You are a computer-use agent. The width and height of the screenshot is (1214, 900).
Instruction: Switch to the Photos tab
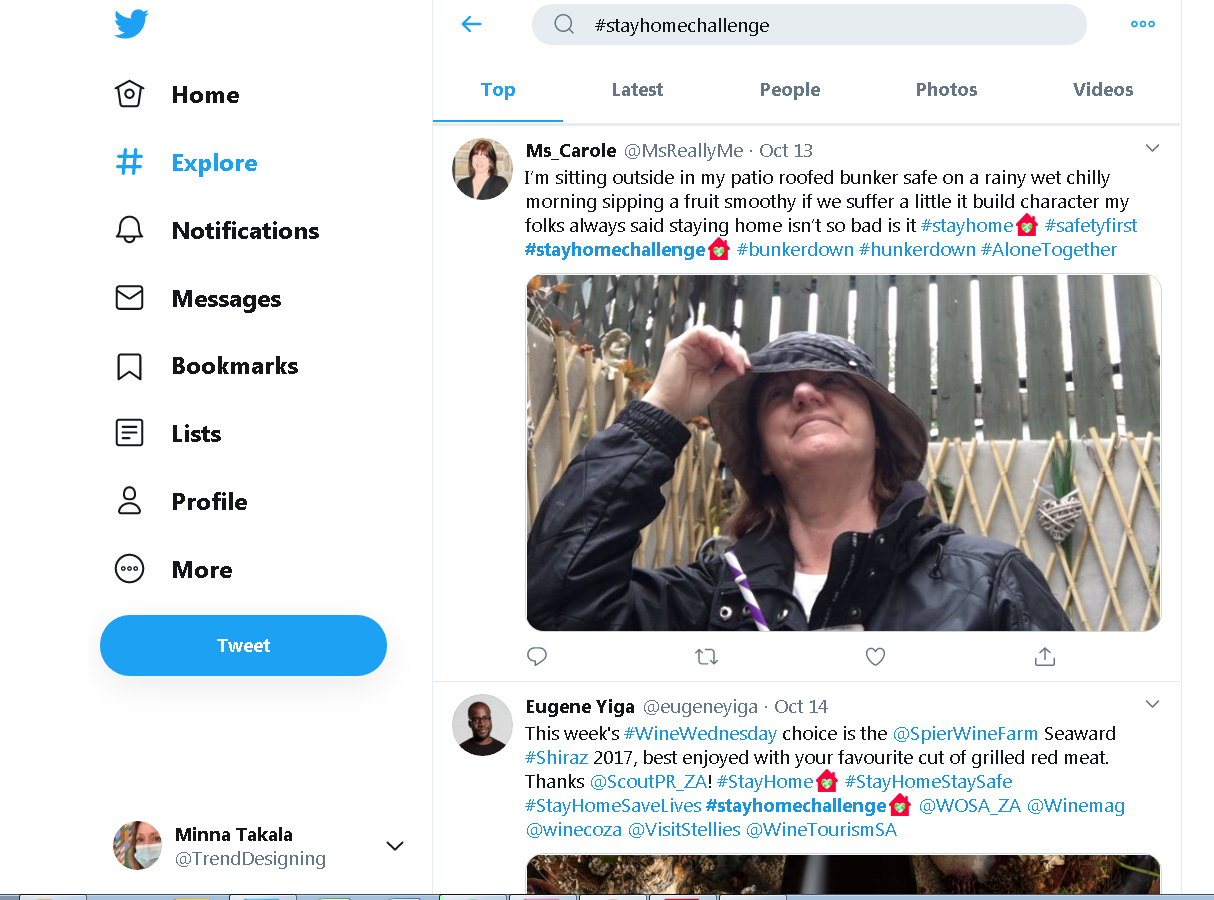click(946, 90)
